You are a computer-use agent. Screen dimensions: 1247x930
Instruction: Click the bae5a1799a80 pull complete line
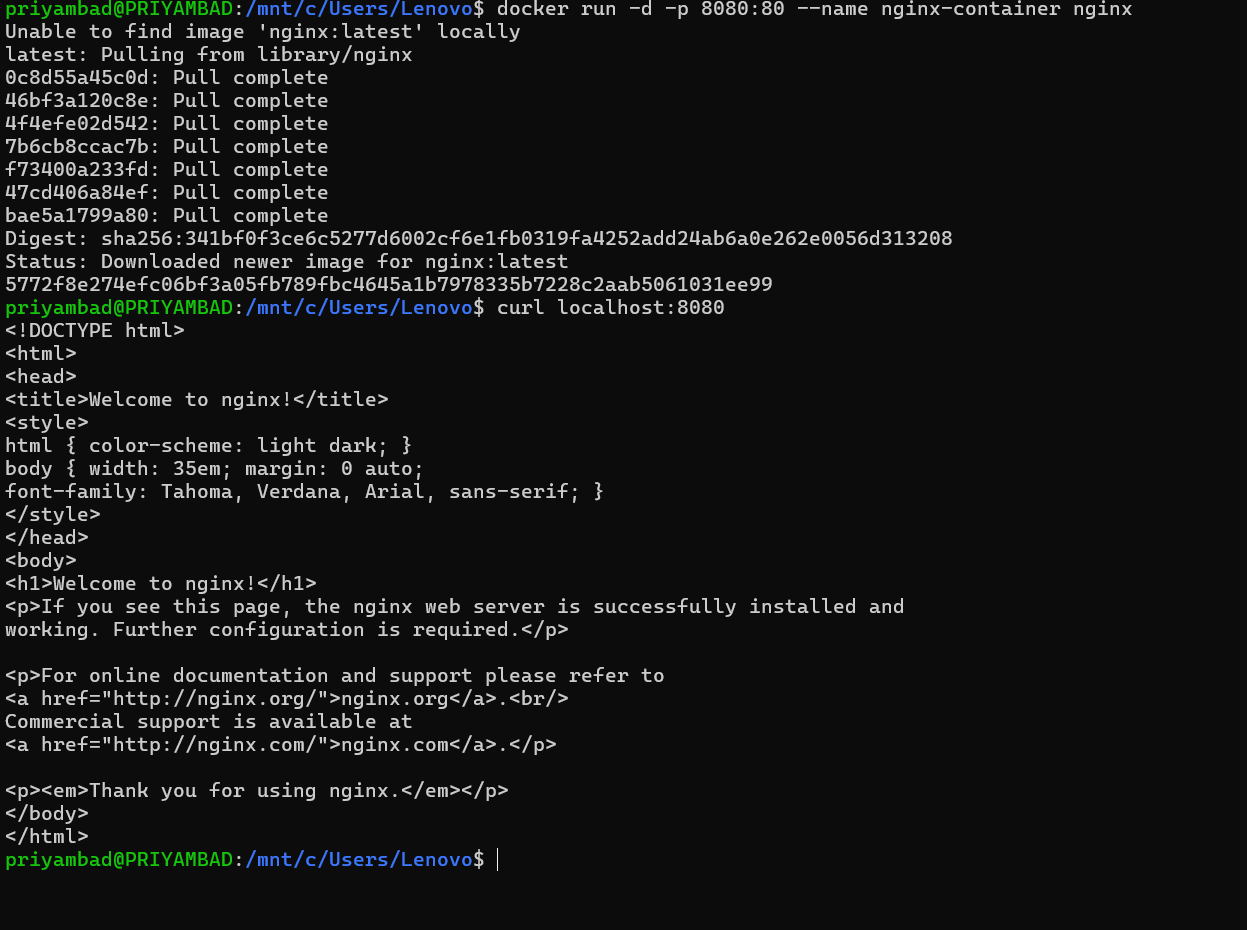166,216
